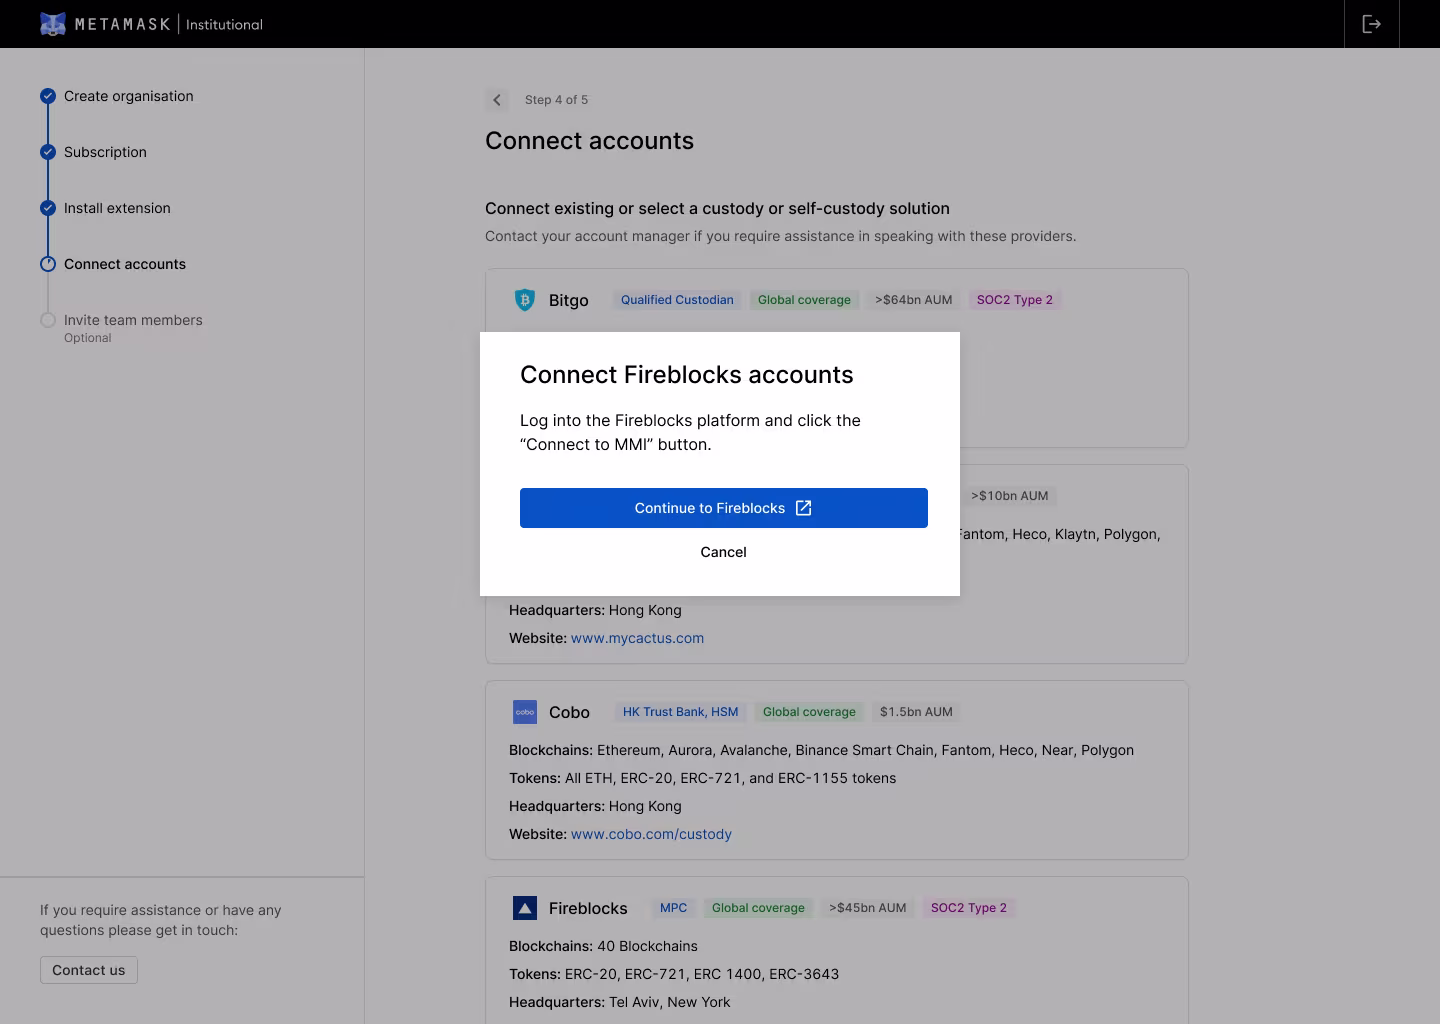Viewport: 1440px width, 1024px height.
Task: Click the Invite team members empty circle
Action: click(x=48, y=320)
